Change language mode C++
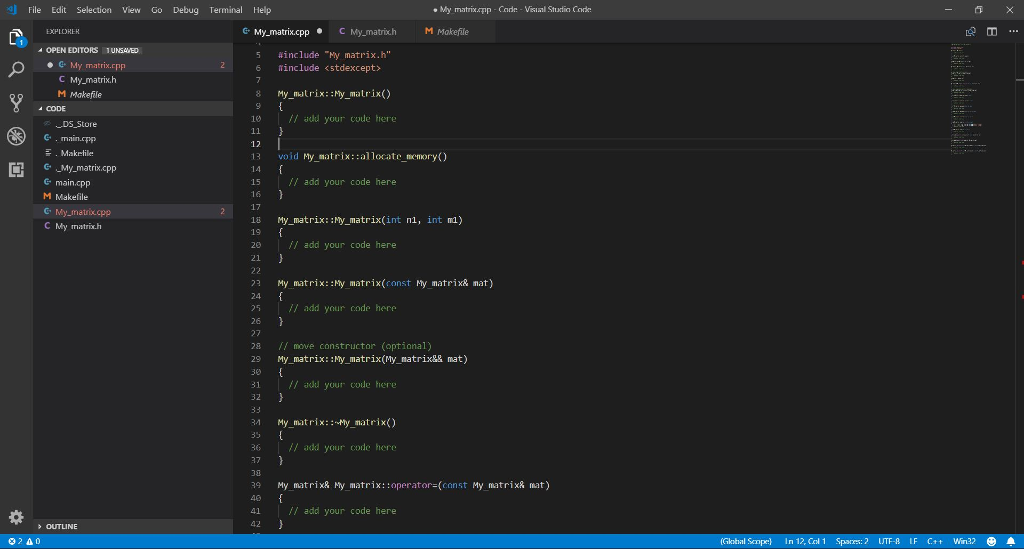Screen dimensions: 1024x549 click(935, 541)
